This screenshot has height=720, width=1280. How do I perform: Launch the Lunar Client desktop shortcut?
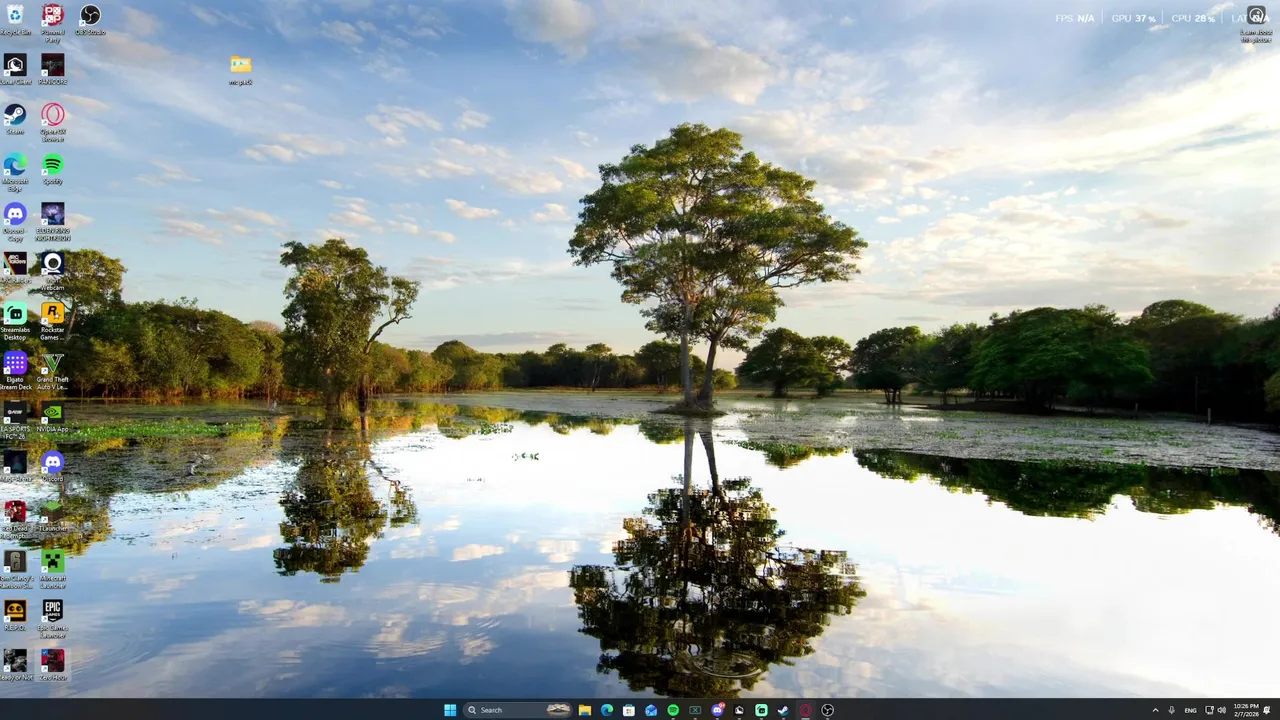pyautogui.click(x=15, y=70)
